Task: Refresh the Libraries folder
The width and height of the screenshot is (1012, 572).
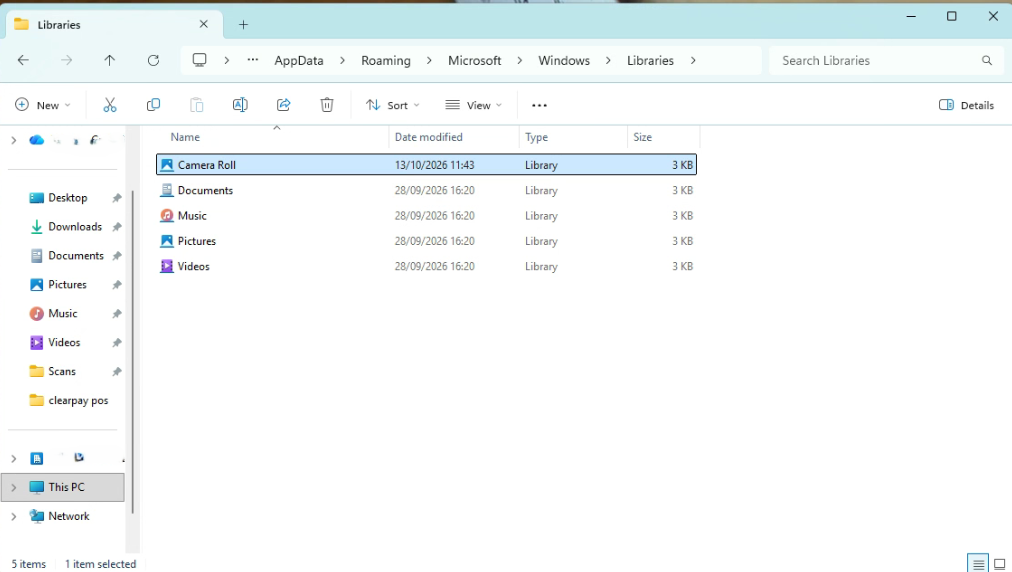Action: [153, 60]
